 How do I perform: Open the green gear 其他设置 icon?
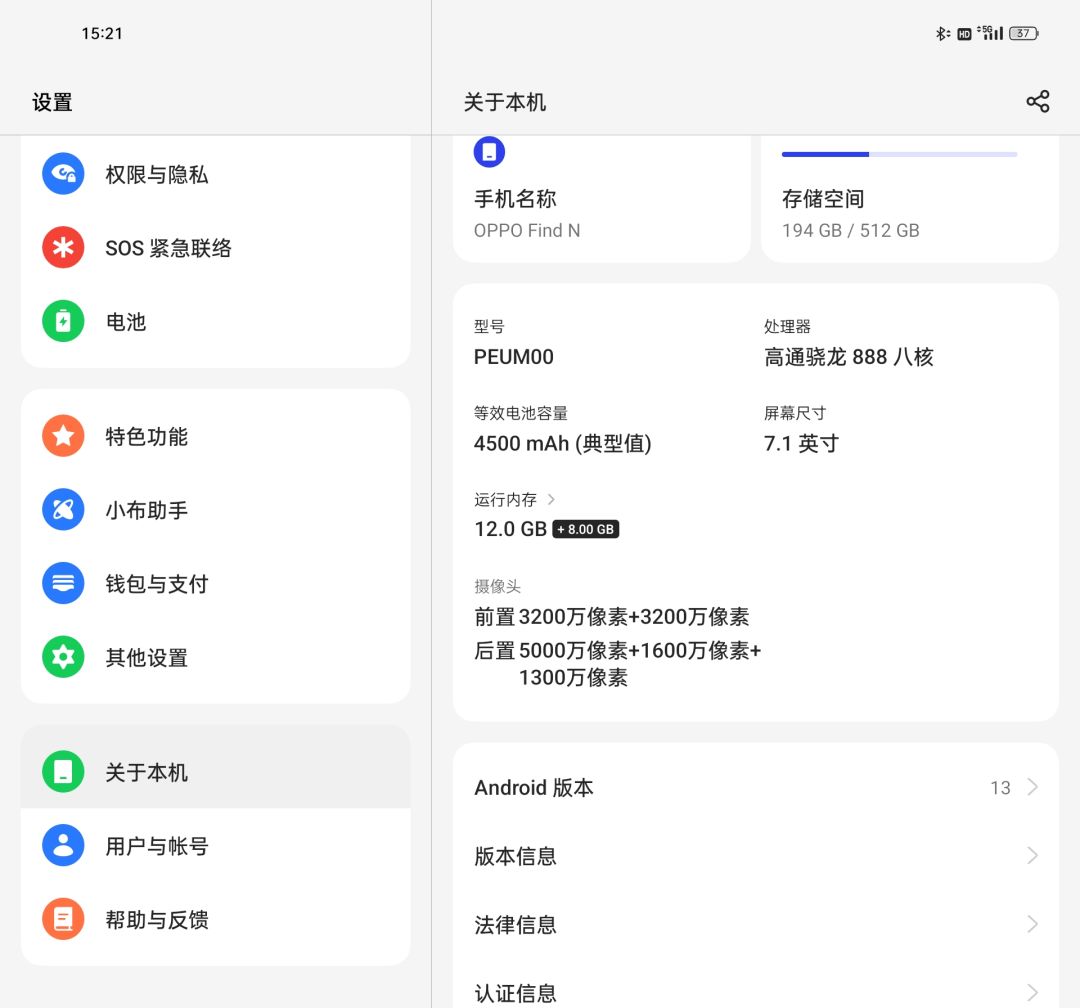pos(63,657)
